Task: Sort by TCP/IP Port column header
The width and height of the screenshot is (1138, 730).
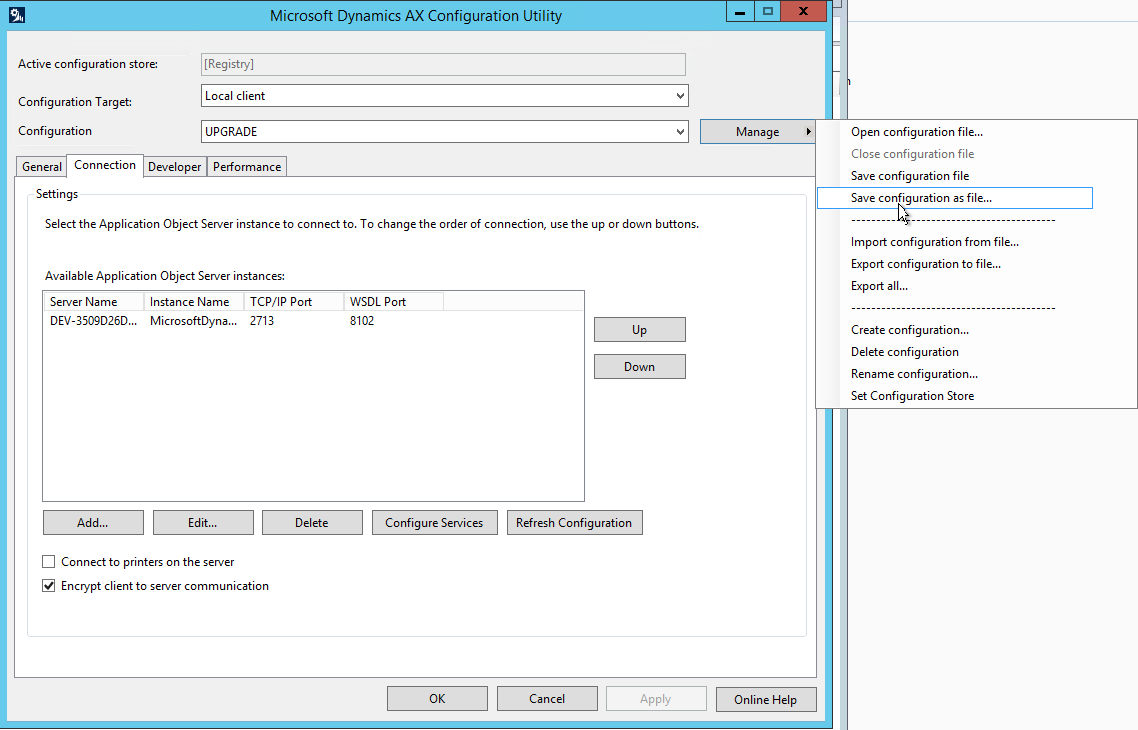Action: click(294, 302)
